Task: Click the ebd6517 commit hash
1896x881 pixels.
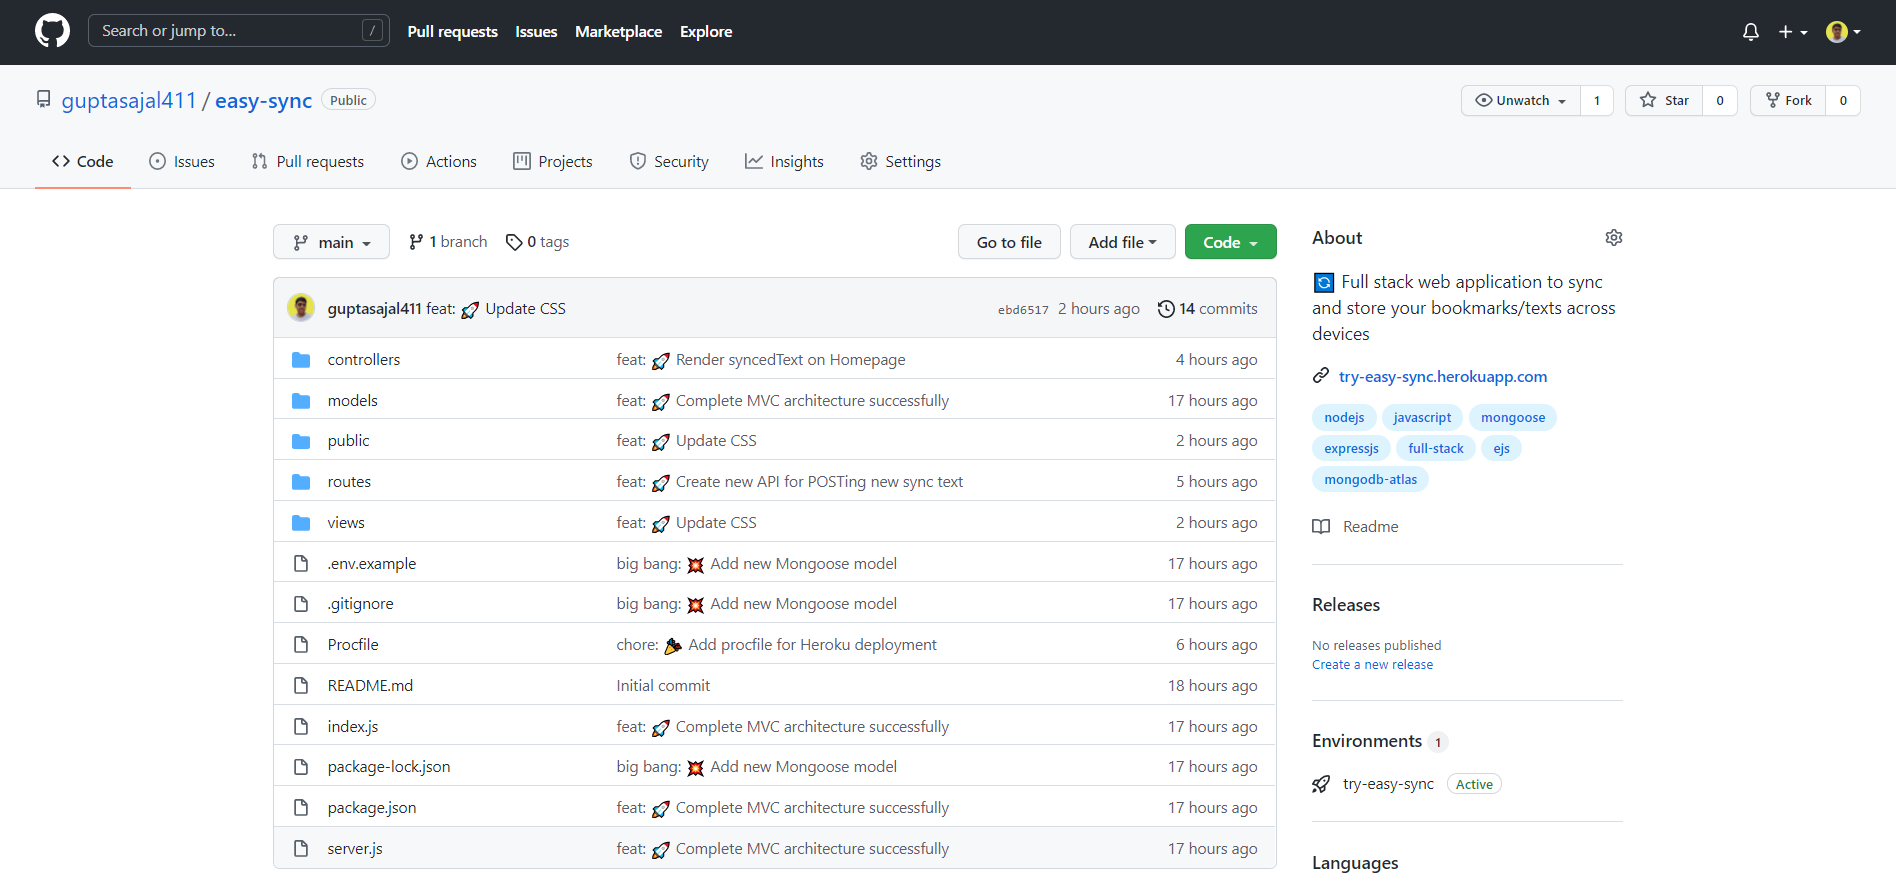Action: (x=1023, y=310)
